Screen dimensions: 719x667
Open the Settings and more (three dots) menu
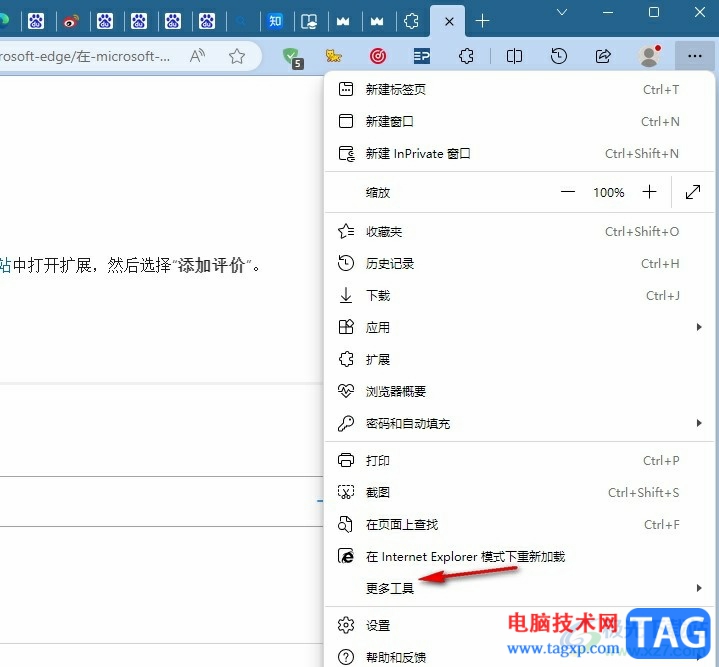click(x=694, y=56)
